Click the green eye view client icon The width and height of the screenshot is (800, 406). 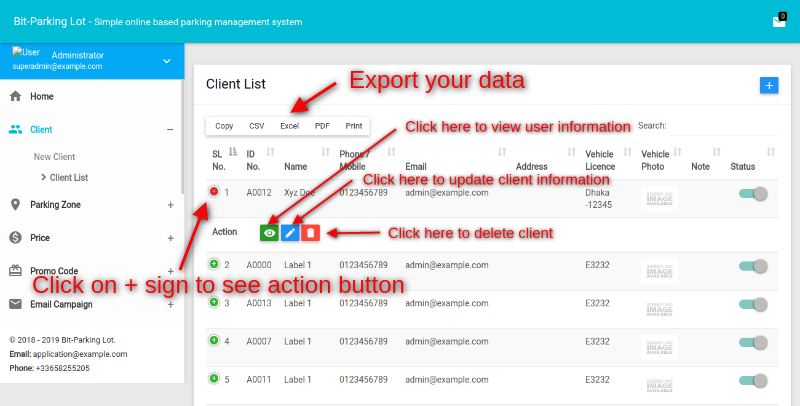269,232
